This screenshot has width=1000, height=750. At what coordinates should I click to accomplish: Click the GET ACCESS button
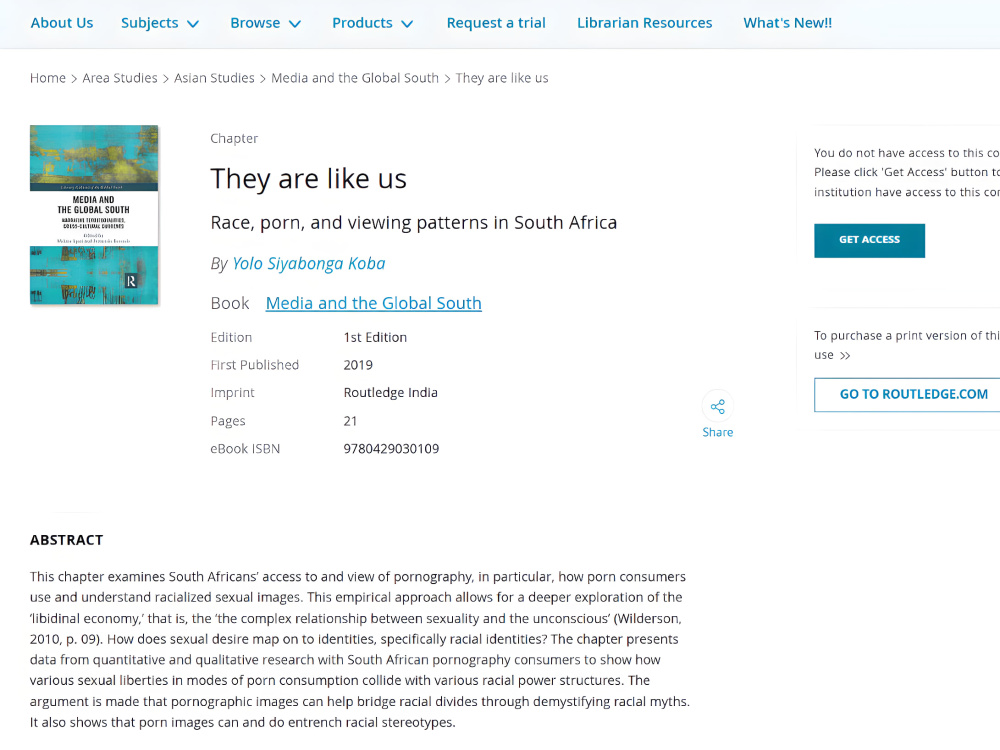coord(869,240)
